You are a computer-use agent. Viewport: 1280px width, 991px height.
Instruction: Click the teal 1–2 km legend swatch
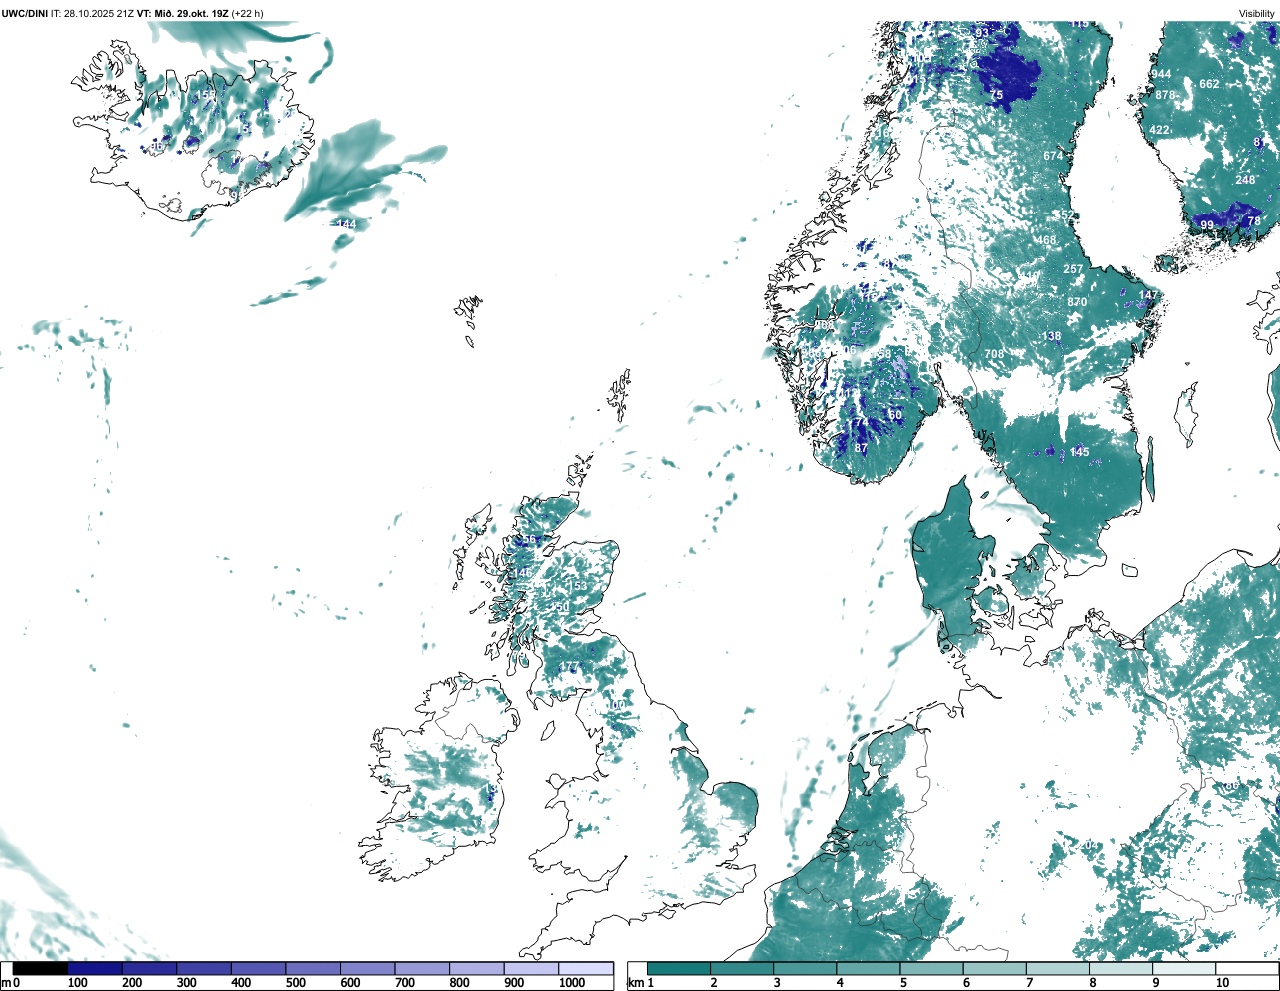click(x=679, y=968)
